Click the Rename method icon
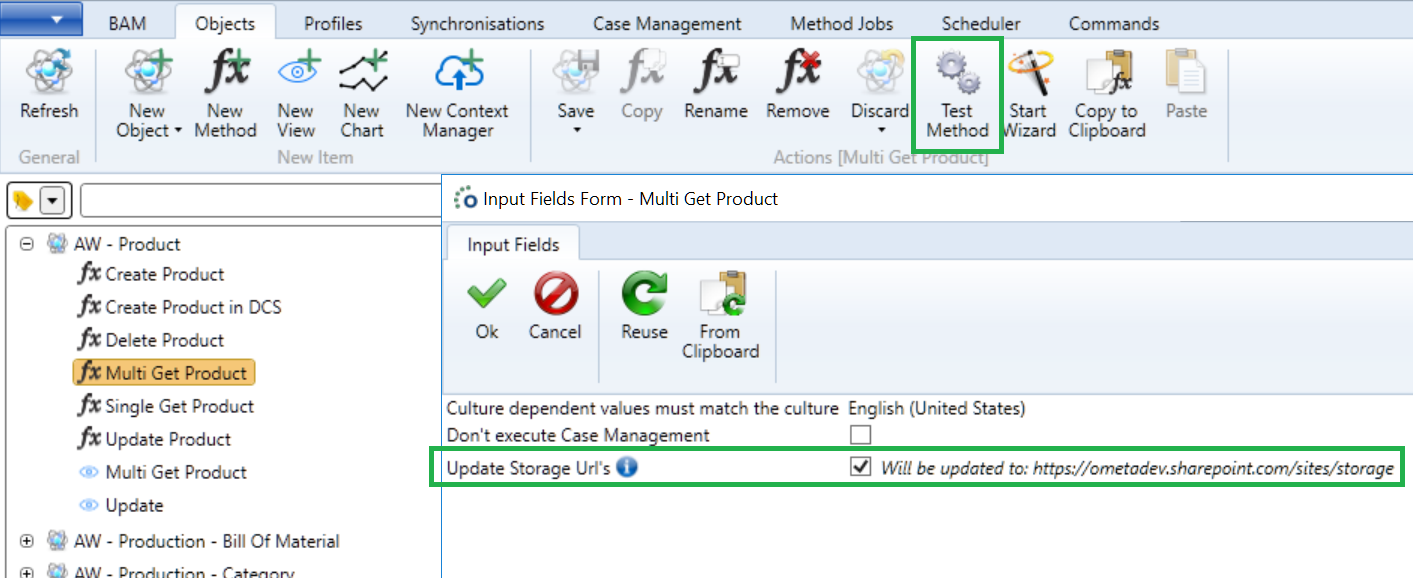Screen dimensions: 1413x578 (716, 76)
